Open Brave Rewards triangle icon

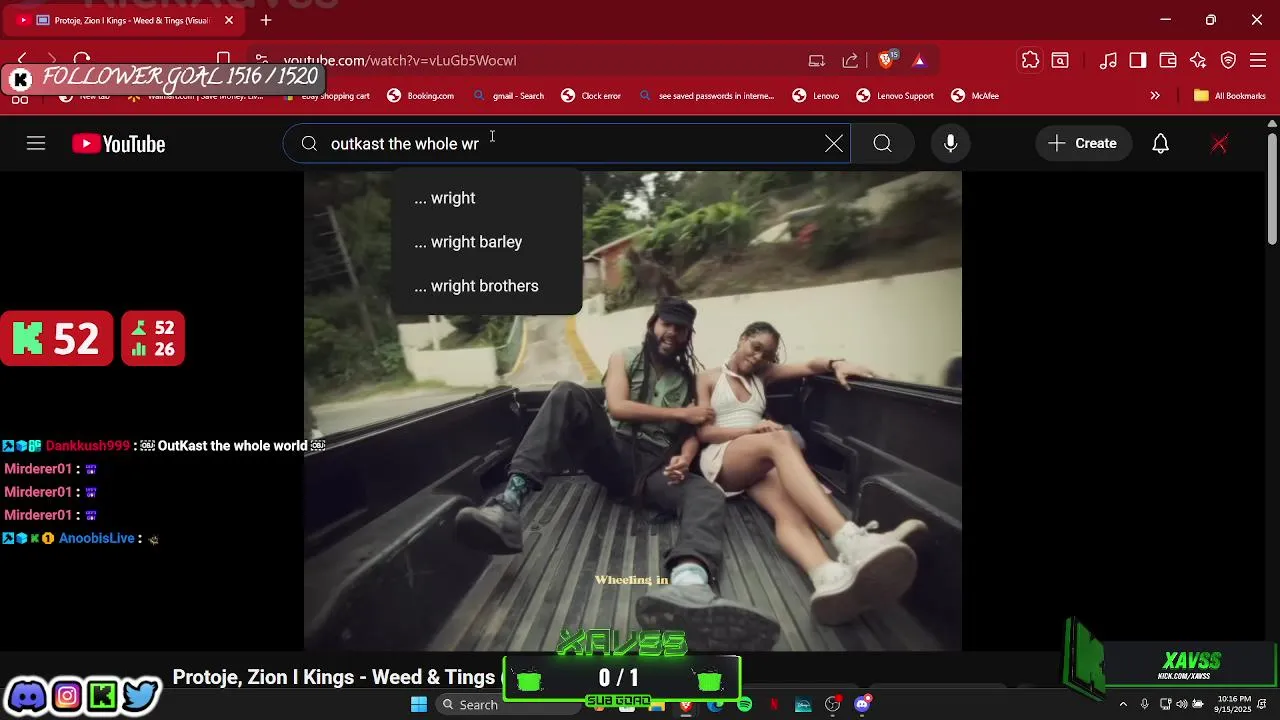(x=919, y=60)
